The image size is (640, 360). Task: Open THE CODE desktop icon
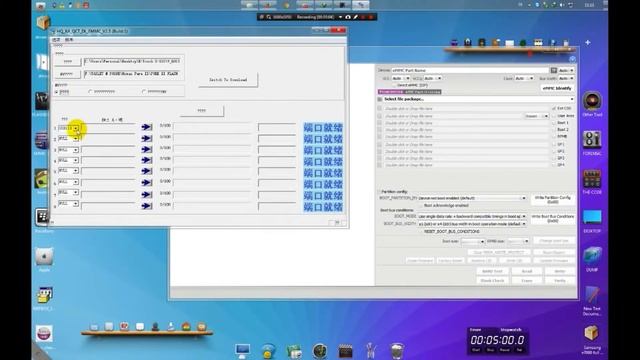point(592,178)
